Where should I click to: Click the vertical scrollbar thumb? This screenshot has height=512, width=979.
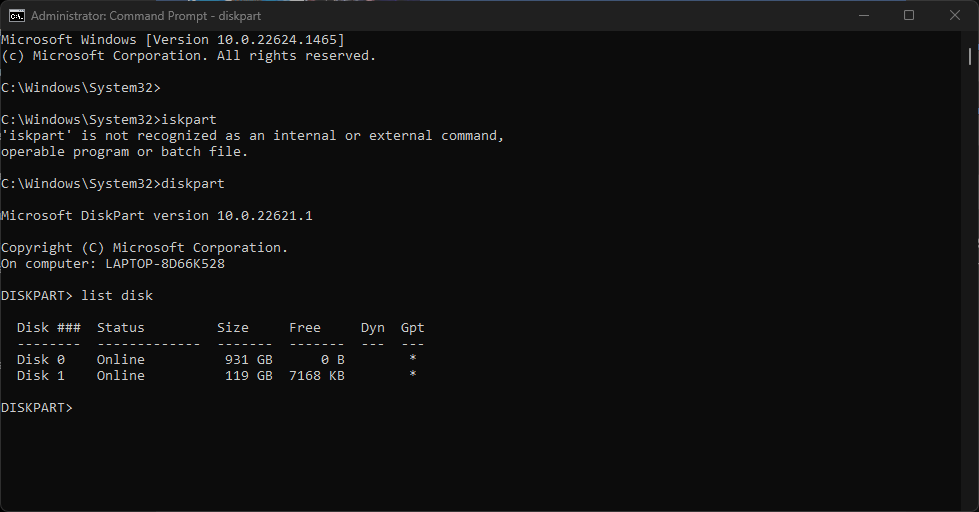point(970,56)
